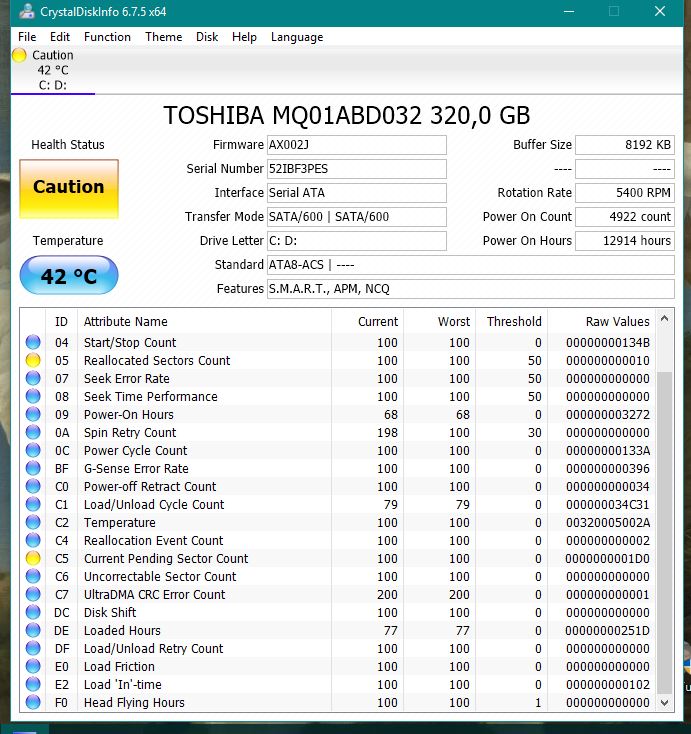This screenshot has height=734, width=691.
Task: Select the C: D: disk tab
Action: [53, 70]
